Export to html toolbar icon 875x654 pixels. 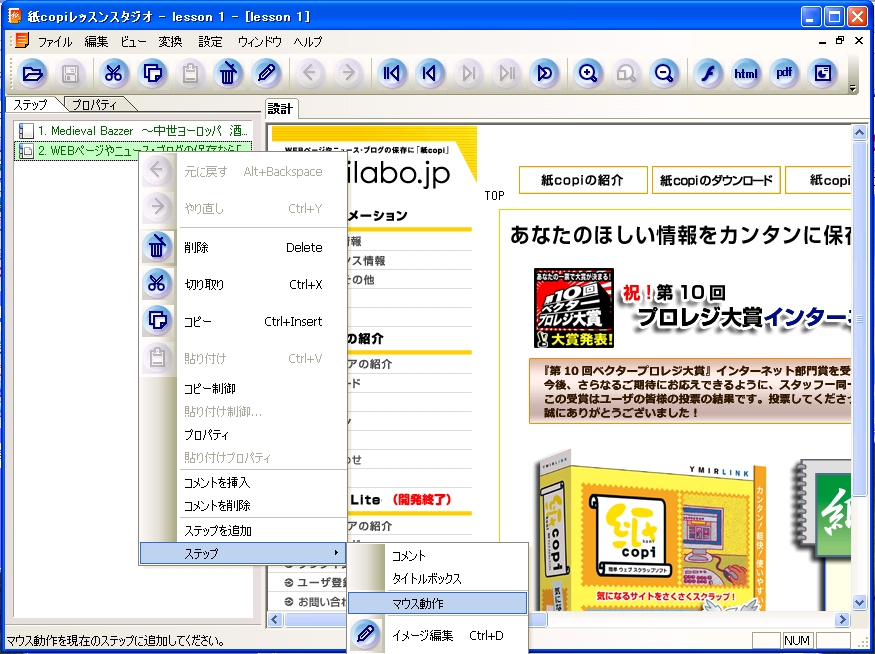click(x=746, y=73)
